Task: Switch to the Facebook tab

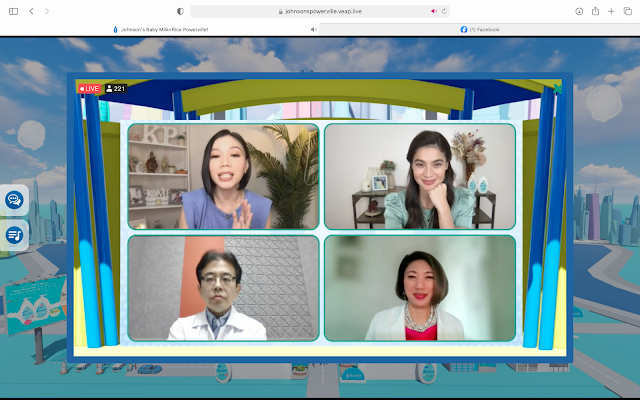Action: 480,29
